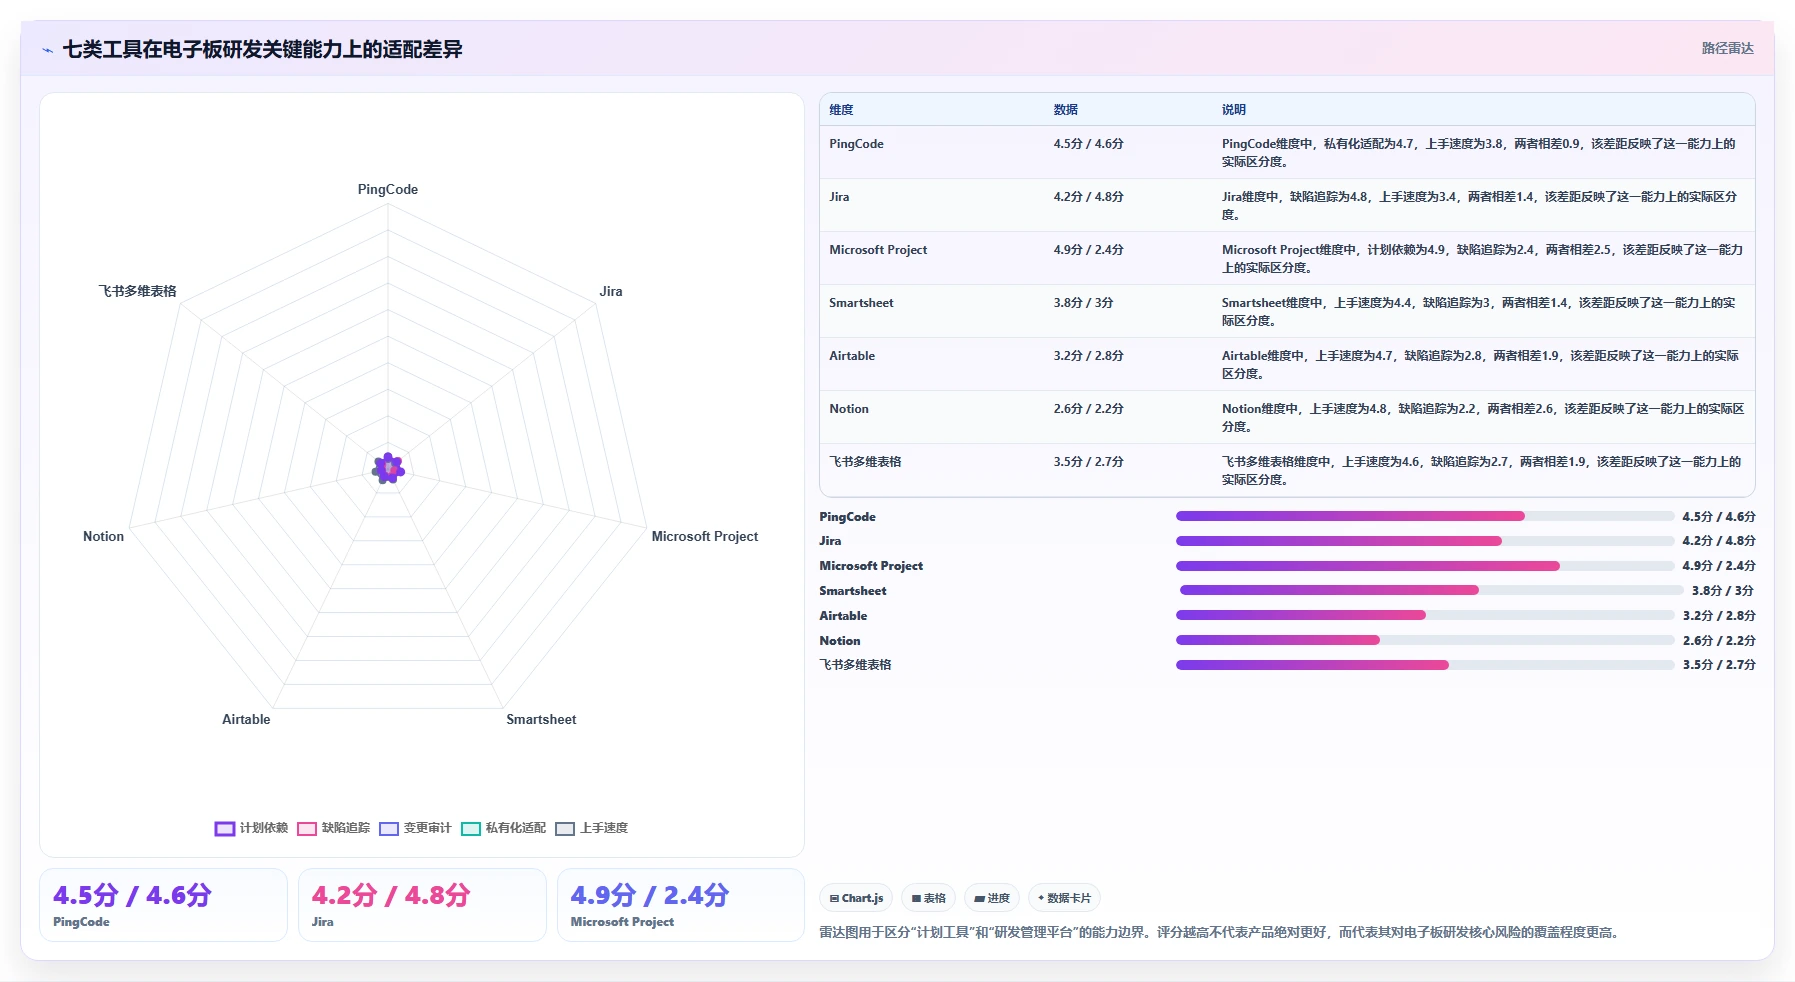Click the Notion progress bar

coord(1425,640)
